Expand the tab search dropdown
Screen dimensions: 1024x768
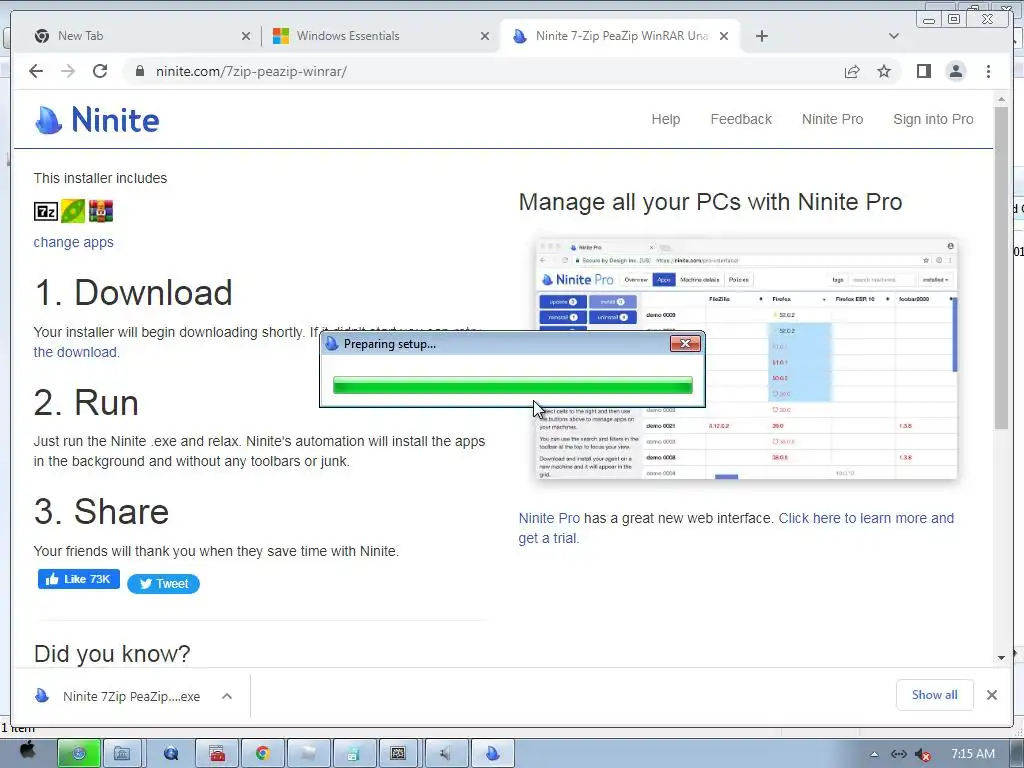(893, 36)
